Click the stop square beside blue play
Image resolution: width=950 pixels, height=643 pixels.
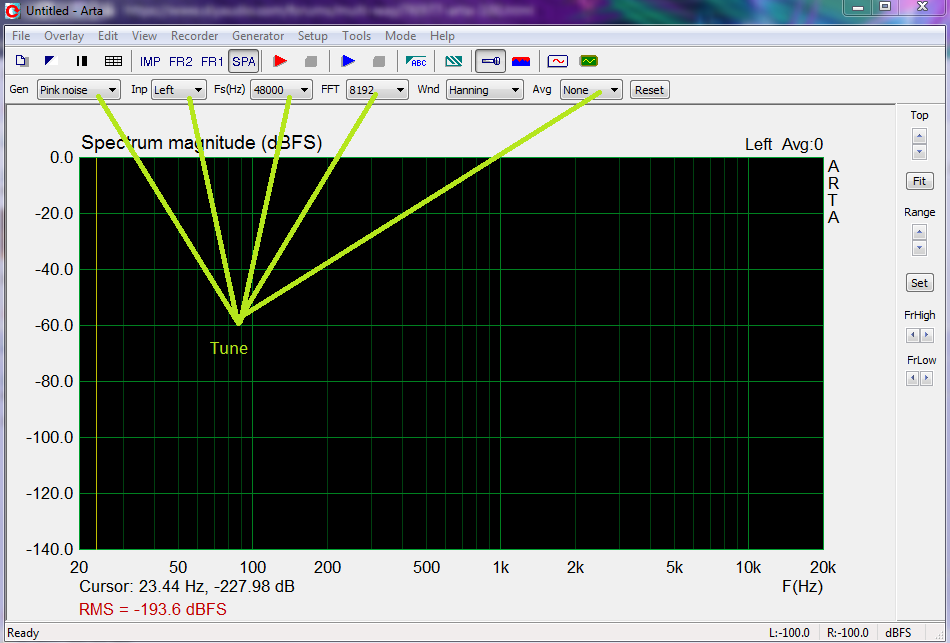(379, 61)
